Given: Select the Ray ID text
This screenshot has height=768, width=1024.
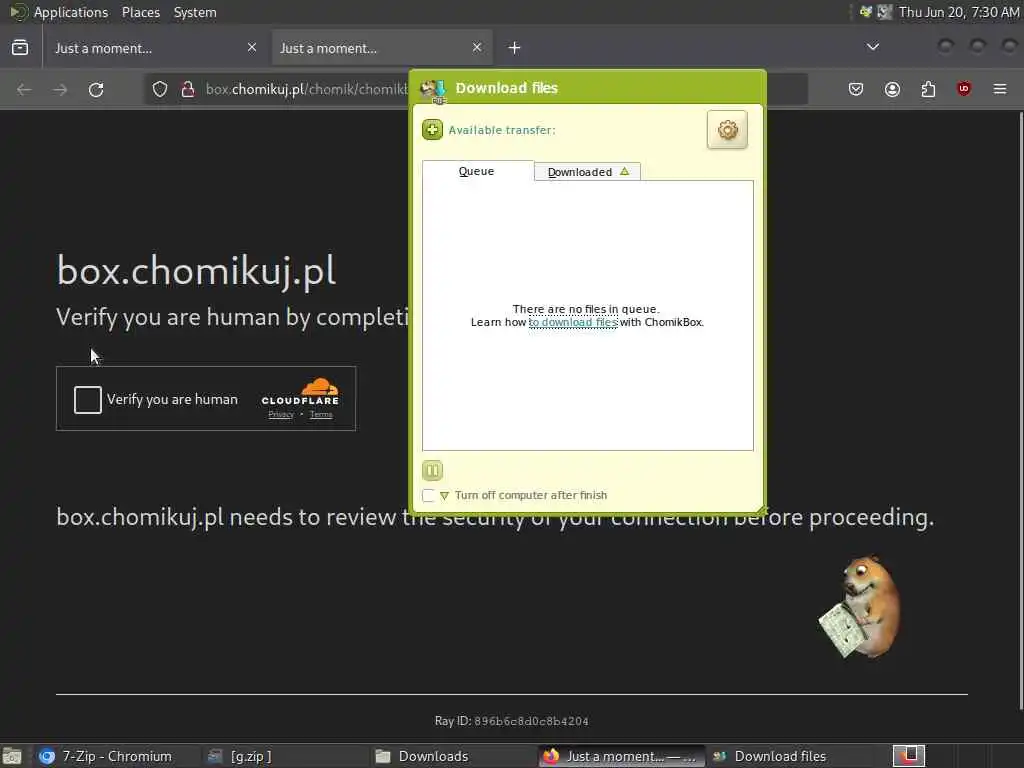Looking at the screenshot, I should (x=511, y=721).
